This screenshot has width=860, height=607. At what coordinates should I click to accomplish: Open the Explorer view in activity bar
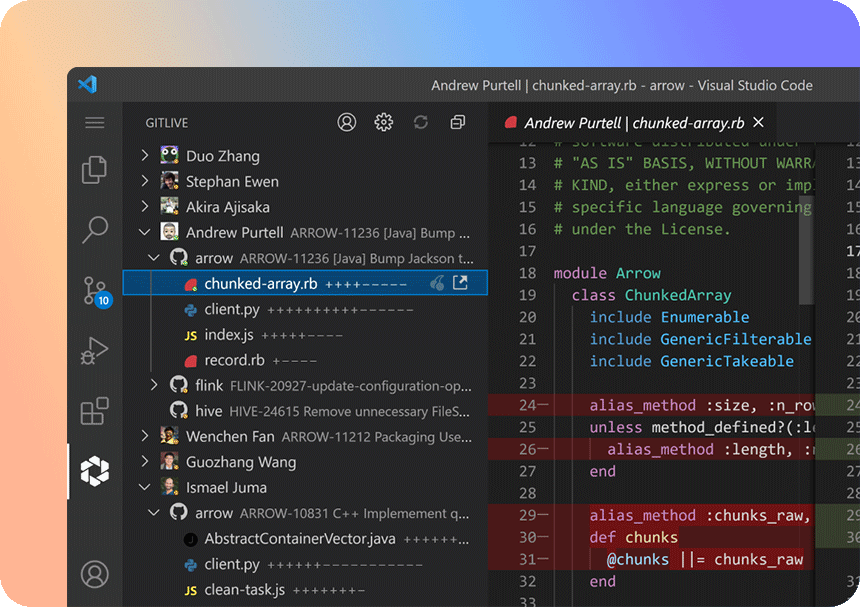(x=95, y=170)
